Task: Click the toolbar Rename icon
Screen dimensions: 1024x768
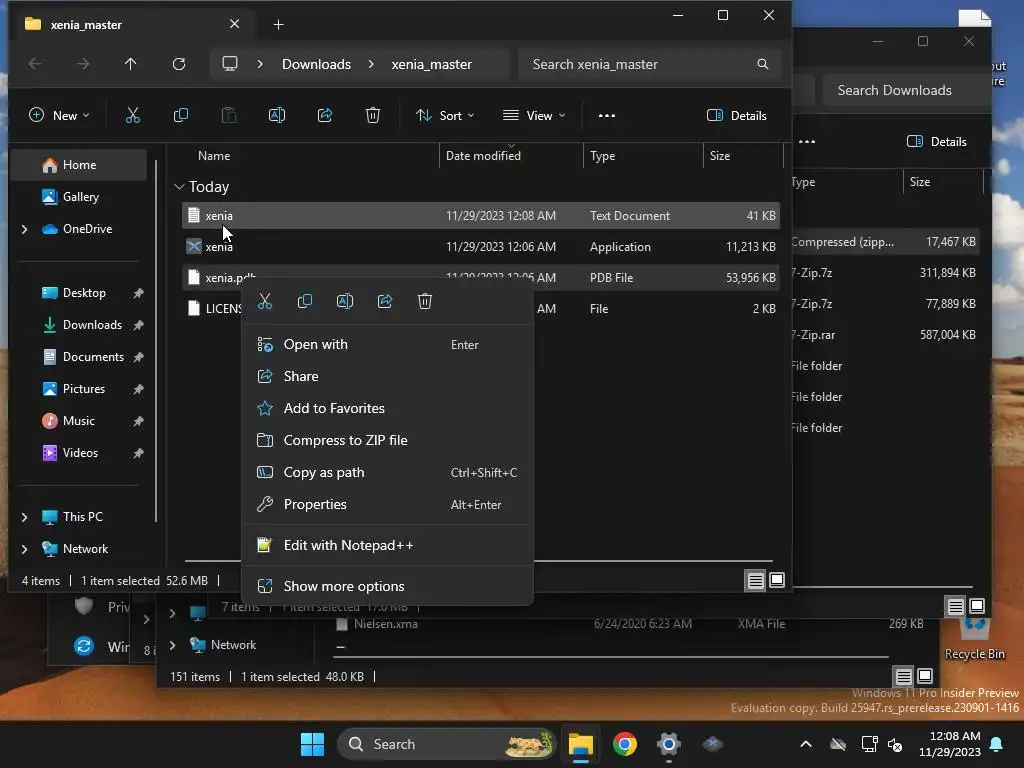Action: (277, 116)
